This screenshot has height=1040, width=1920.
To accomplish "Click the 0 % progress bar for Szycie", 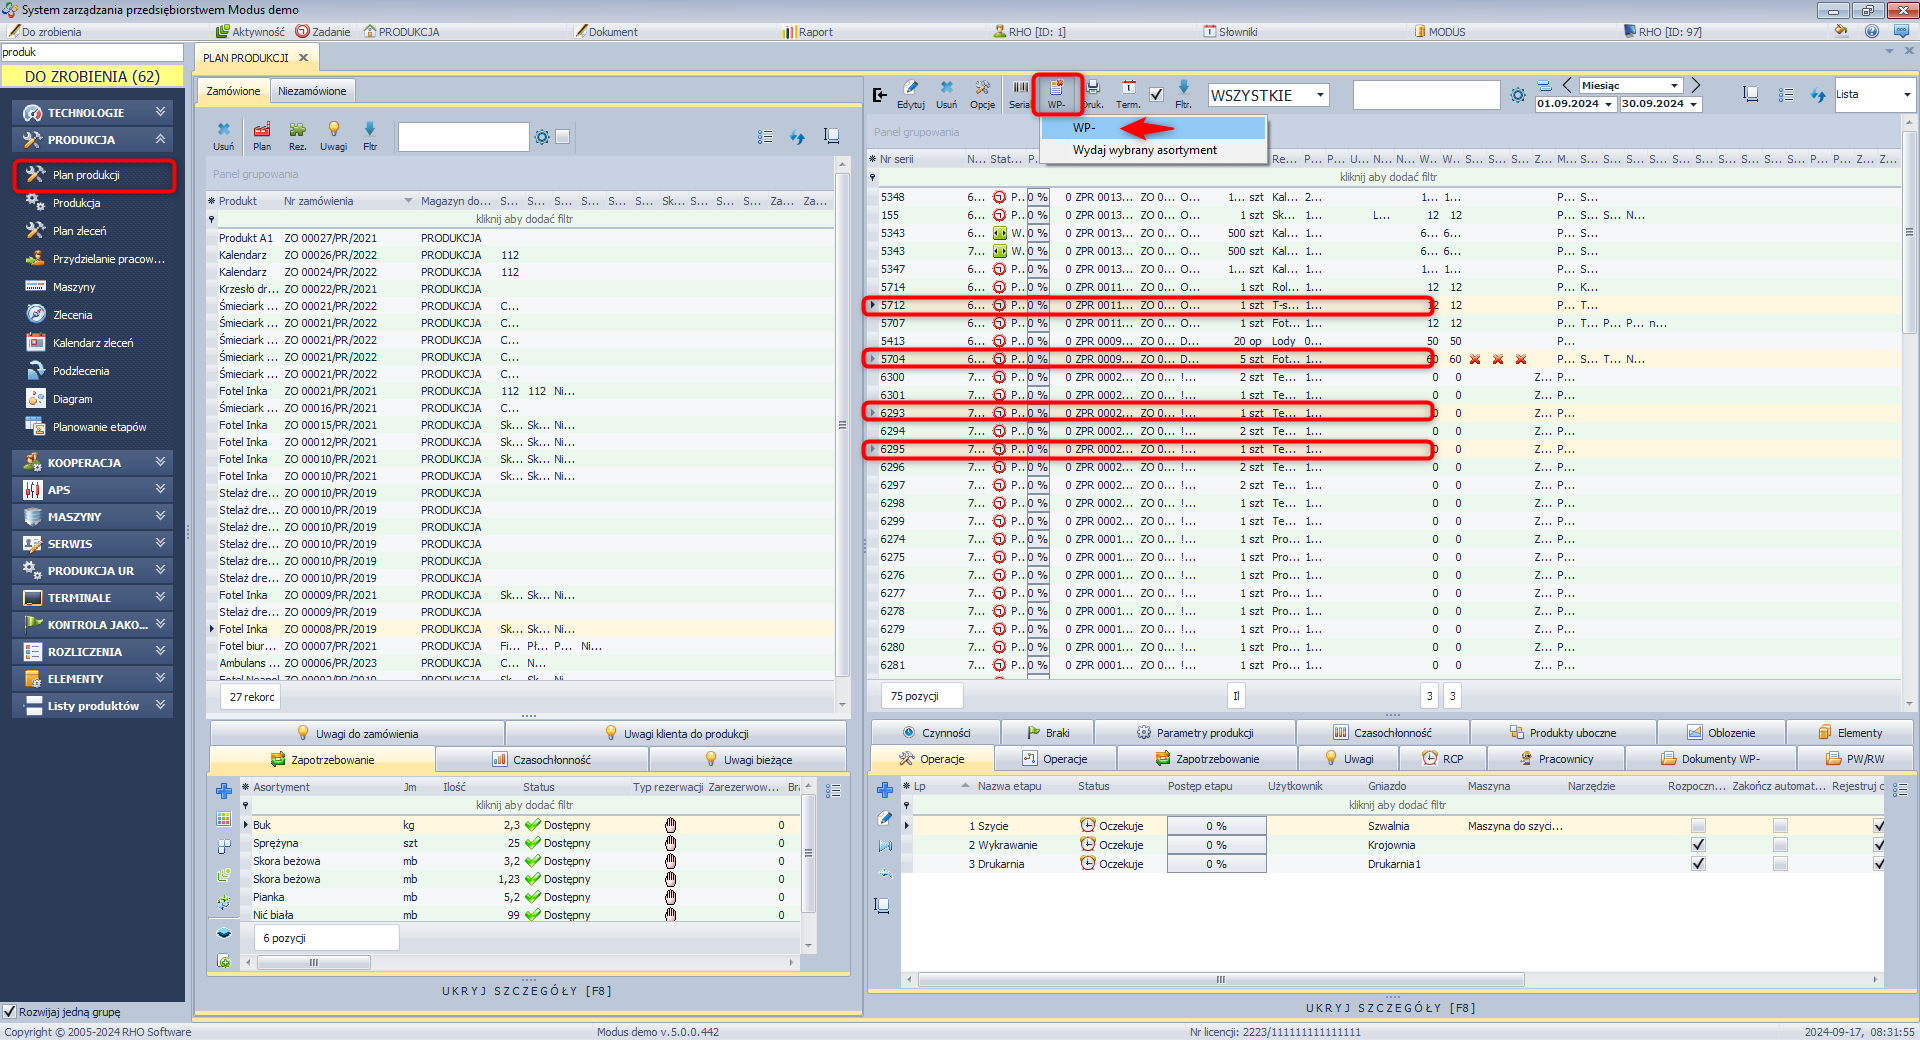I will (x=1216, y=826).
